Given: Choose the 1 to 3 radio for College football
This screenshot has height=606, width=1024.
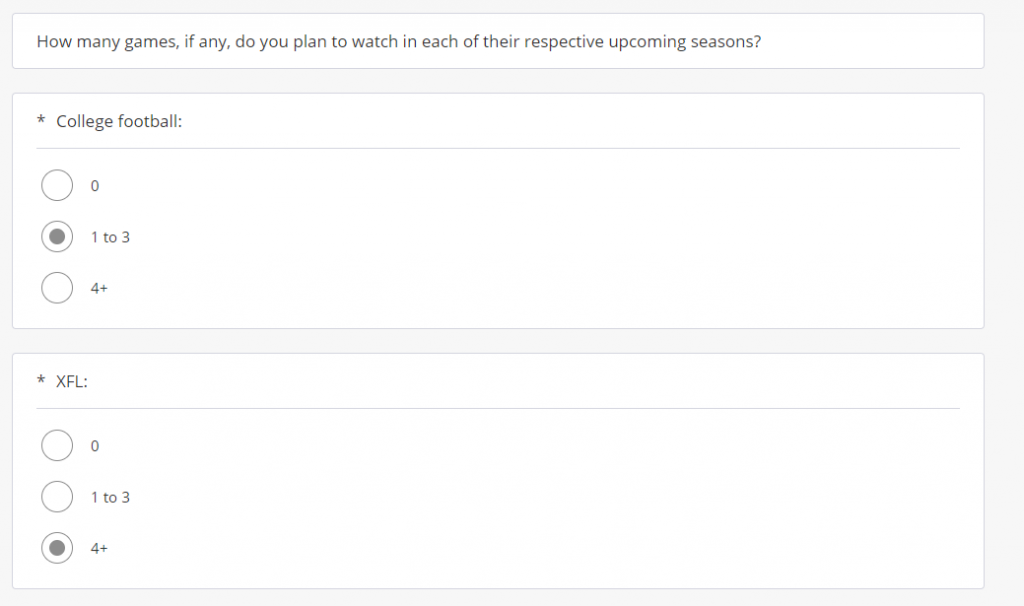Looking at the screenshot, I should point(57,237).
